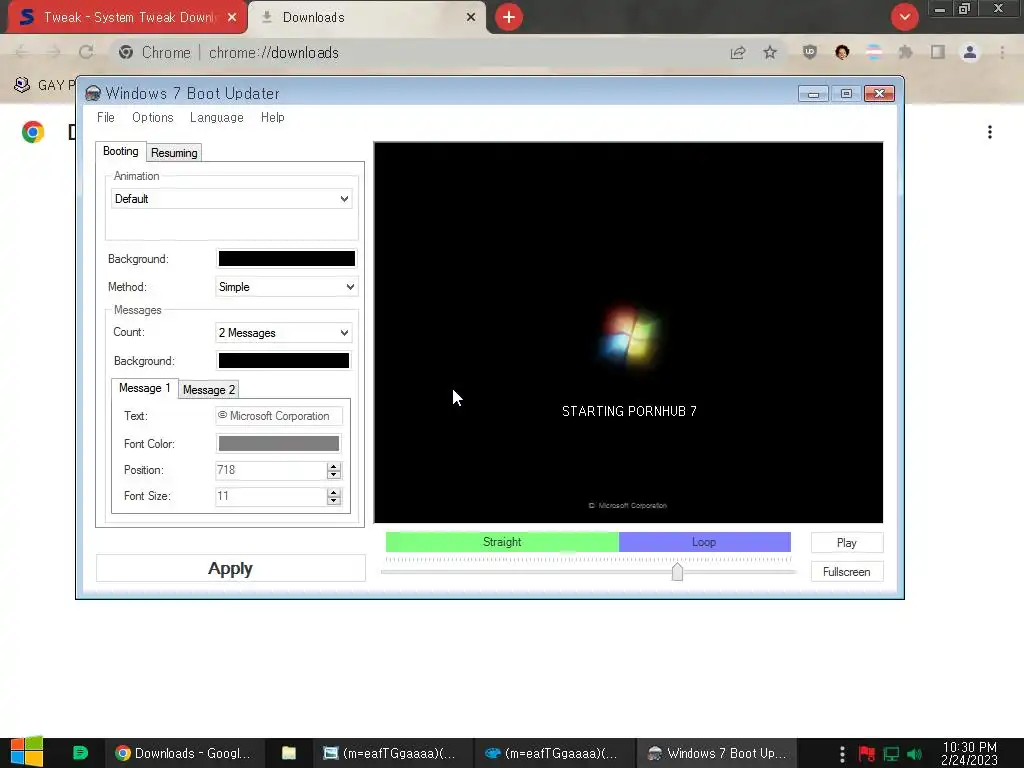Image resolution: width=1024 pixels, height=768 pixels.
Task: Click the chrome://downloads address bar
Action: [418, 52]
